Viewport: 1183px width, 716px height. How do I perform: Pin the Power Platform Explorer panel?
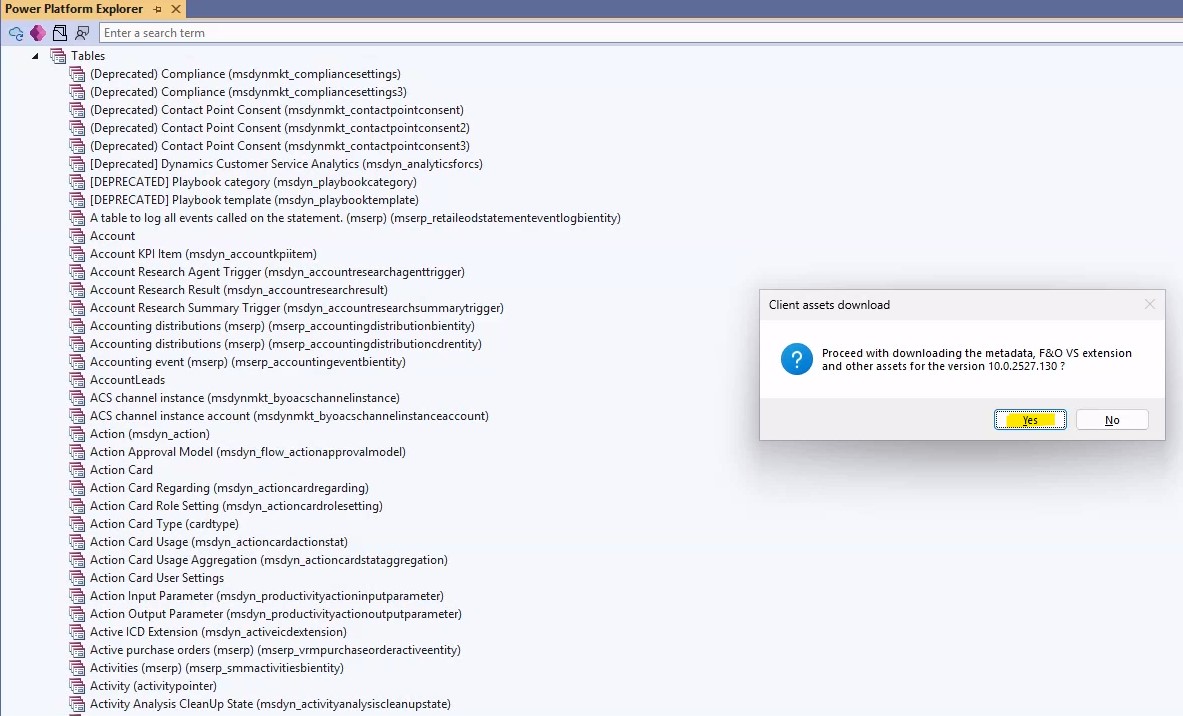coord(158,9)
